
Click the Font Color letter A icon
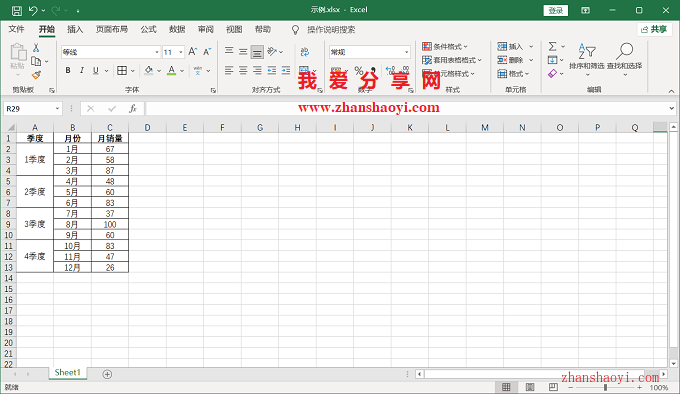tap(172, 70)
